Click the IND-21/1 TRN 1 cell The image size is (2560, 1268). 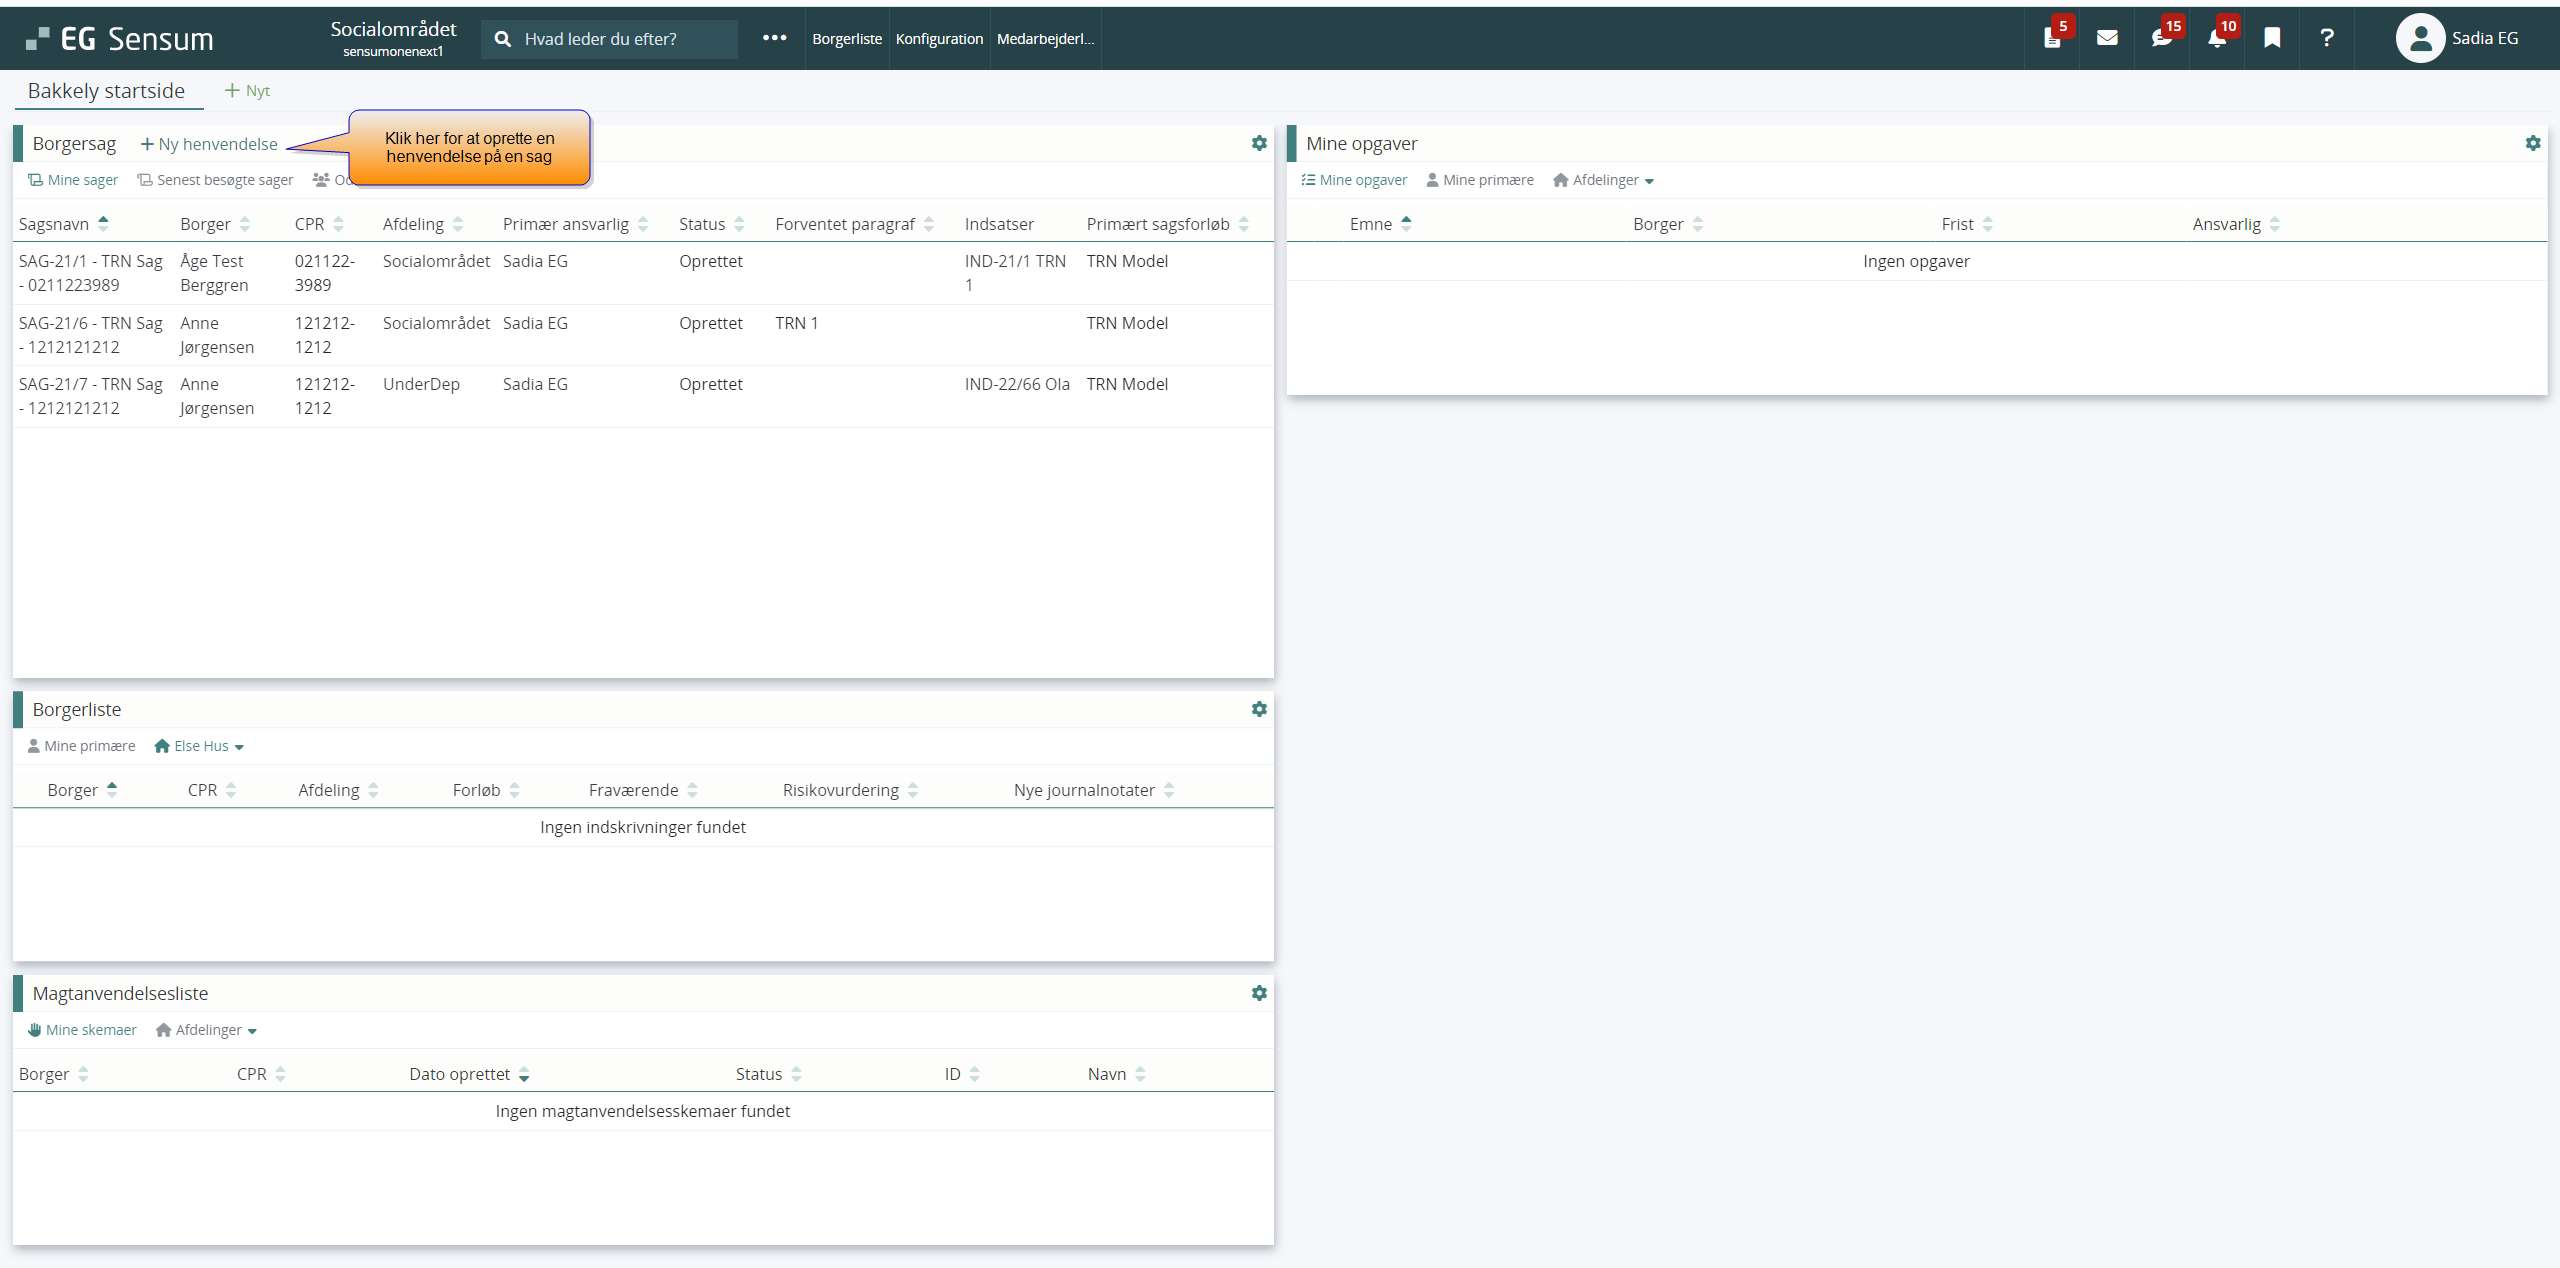[1015, 273]
